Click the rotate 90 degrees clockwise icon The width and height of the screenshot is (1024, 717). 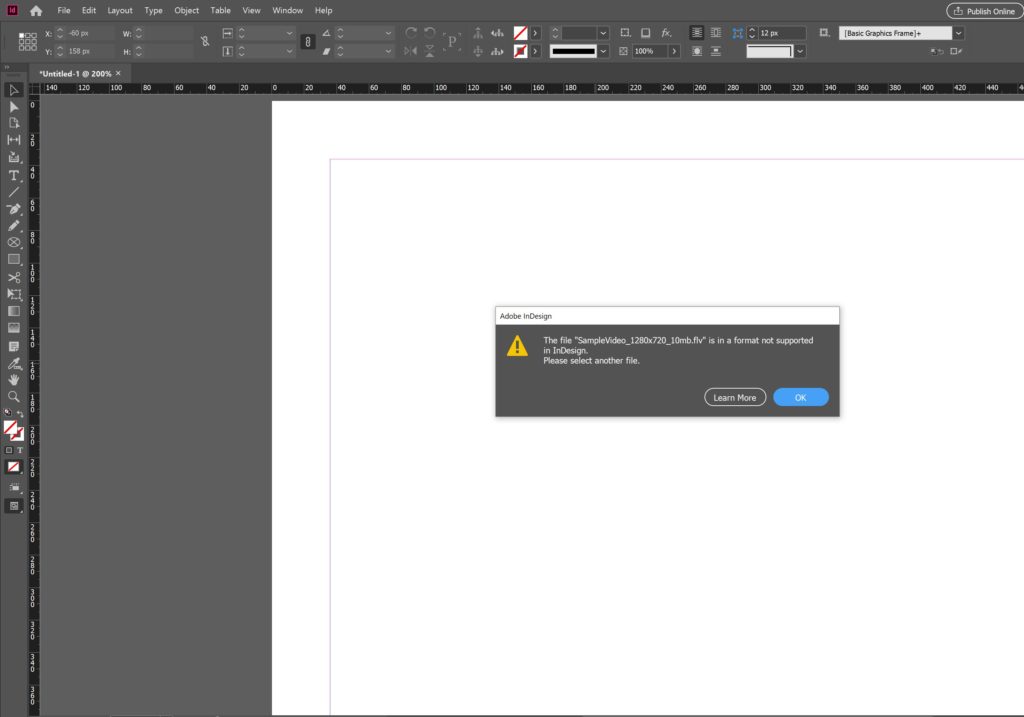[x=411, y=33]
